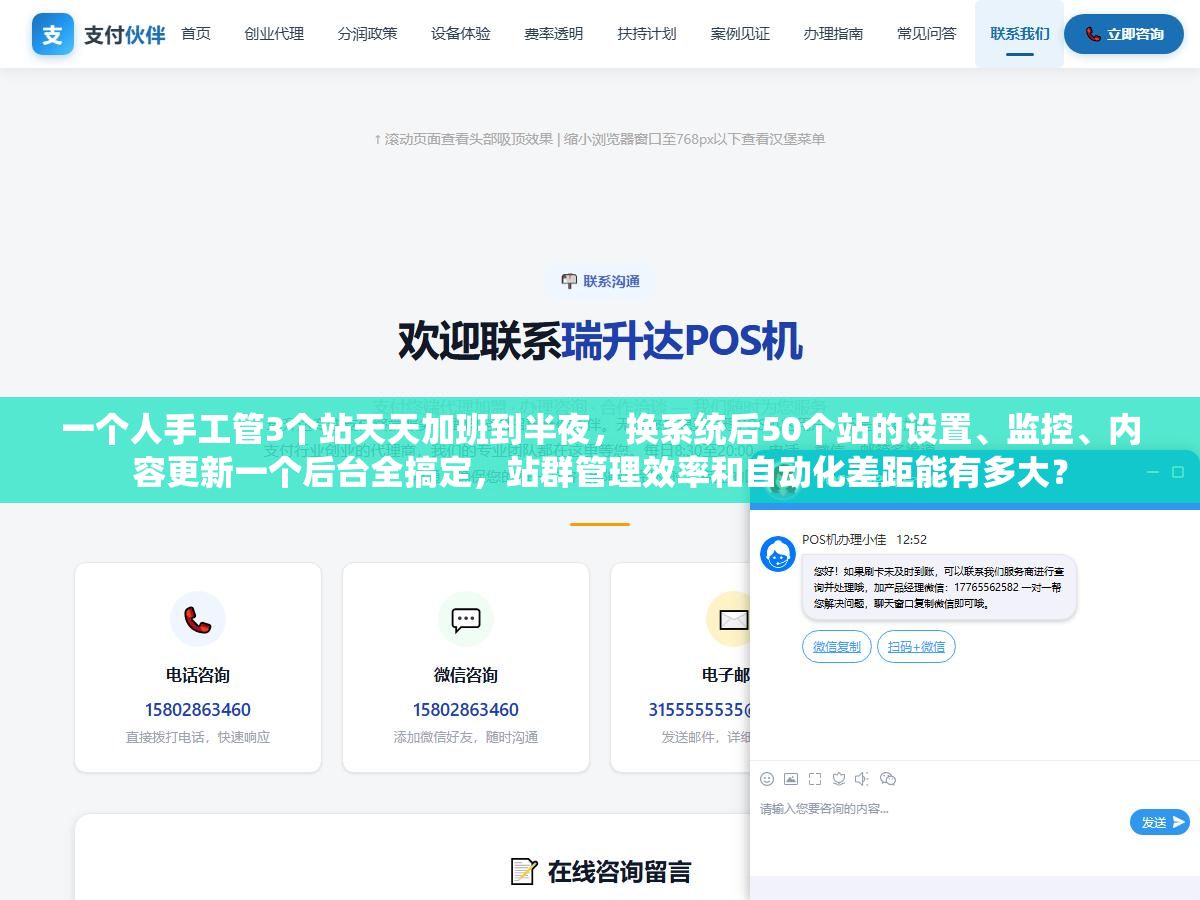Open the 设备体验 navigation item

click(x=461, y=34)
